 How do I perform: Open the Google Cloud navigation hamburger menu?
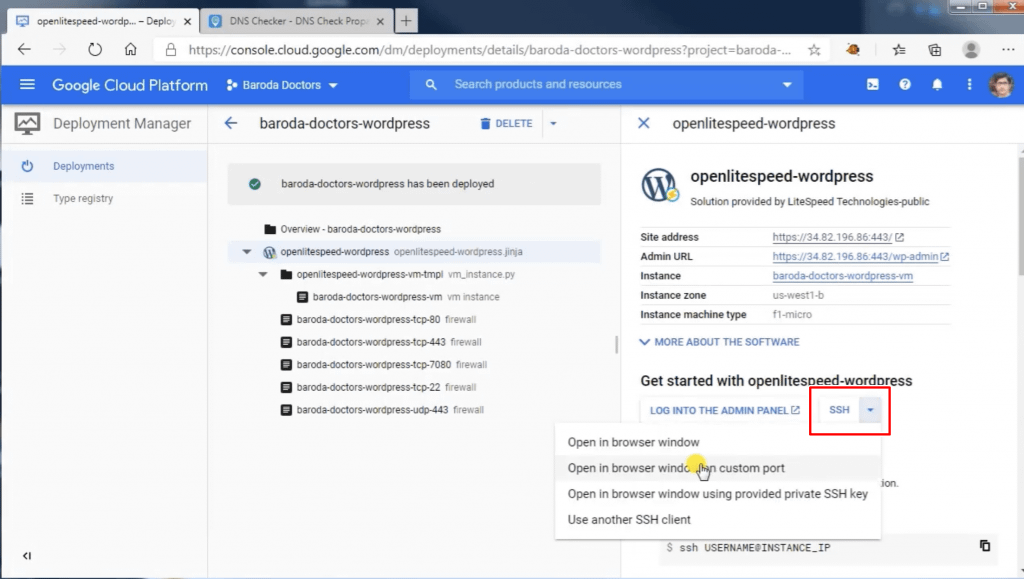click(27, 84)
